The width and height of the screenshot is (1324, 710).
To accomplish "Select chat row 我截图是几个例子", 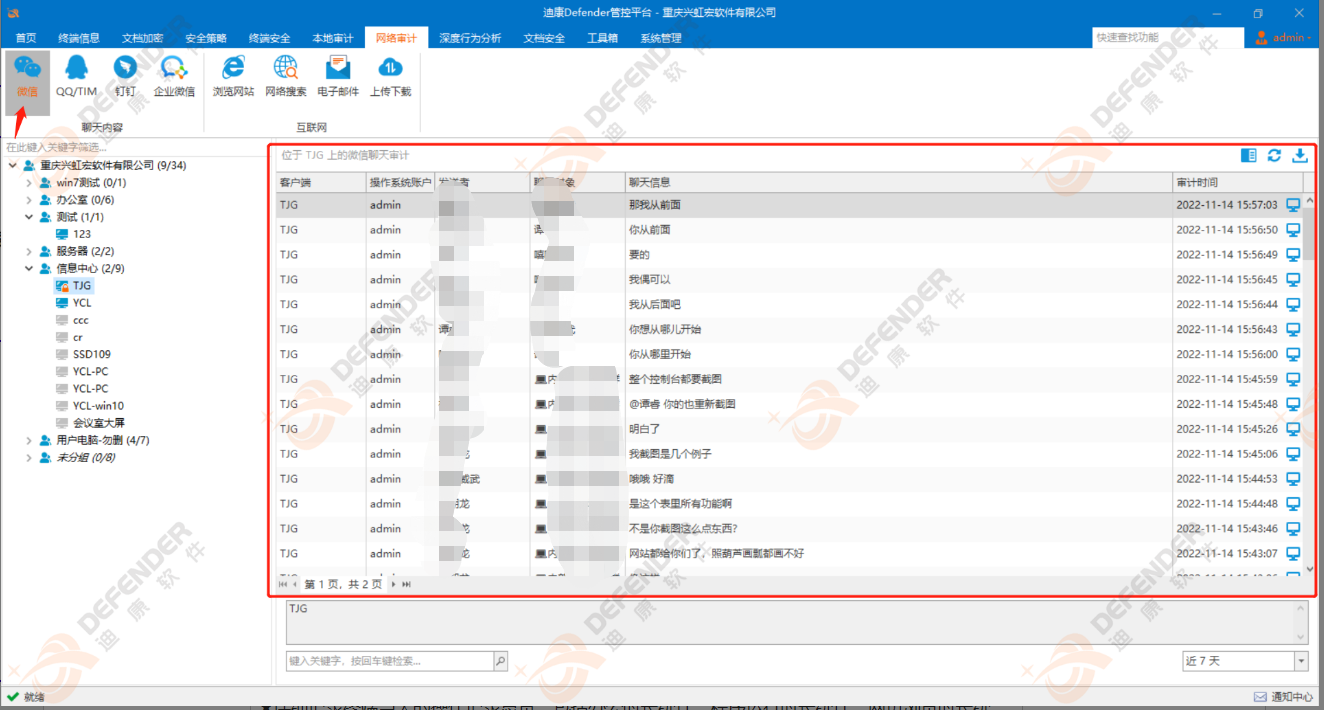I will (x=790, y=454).
